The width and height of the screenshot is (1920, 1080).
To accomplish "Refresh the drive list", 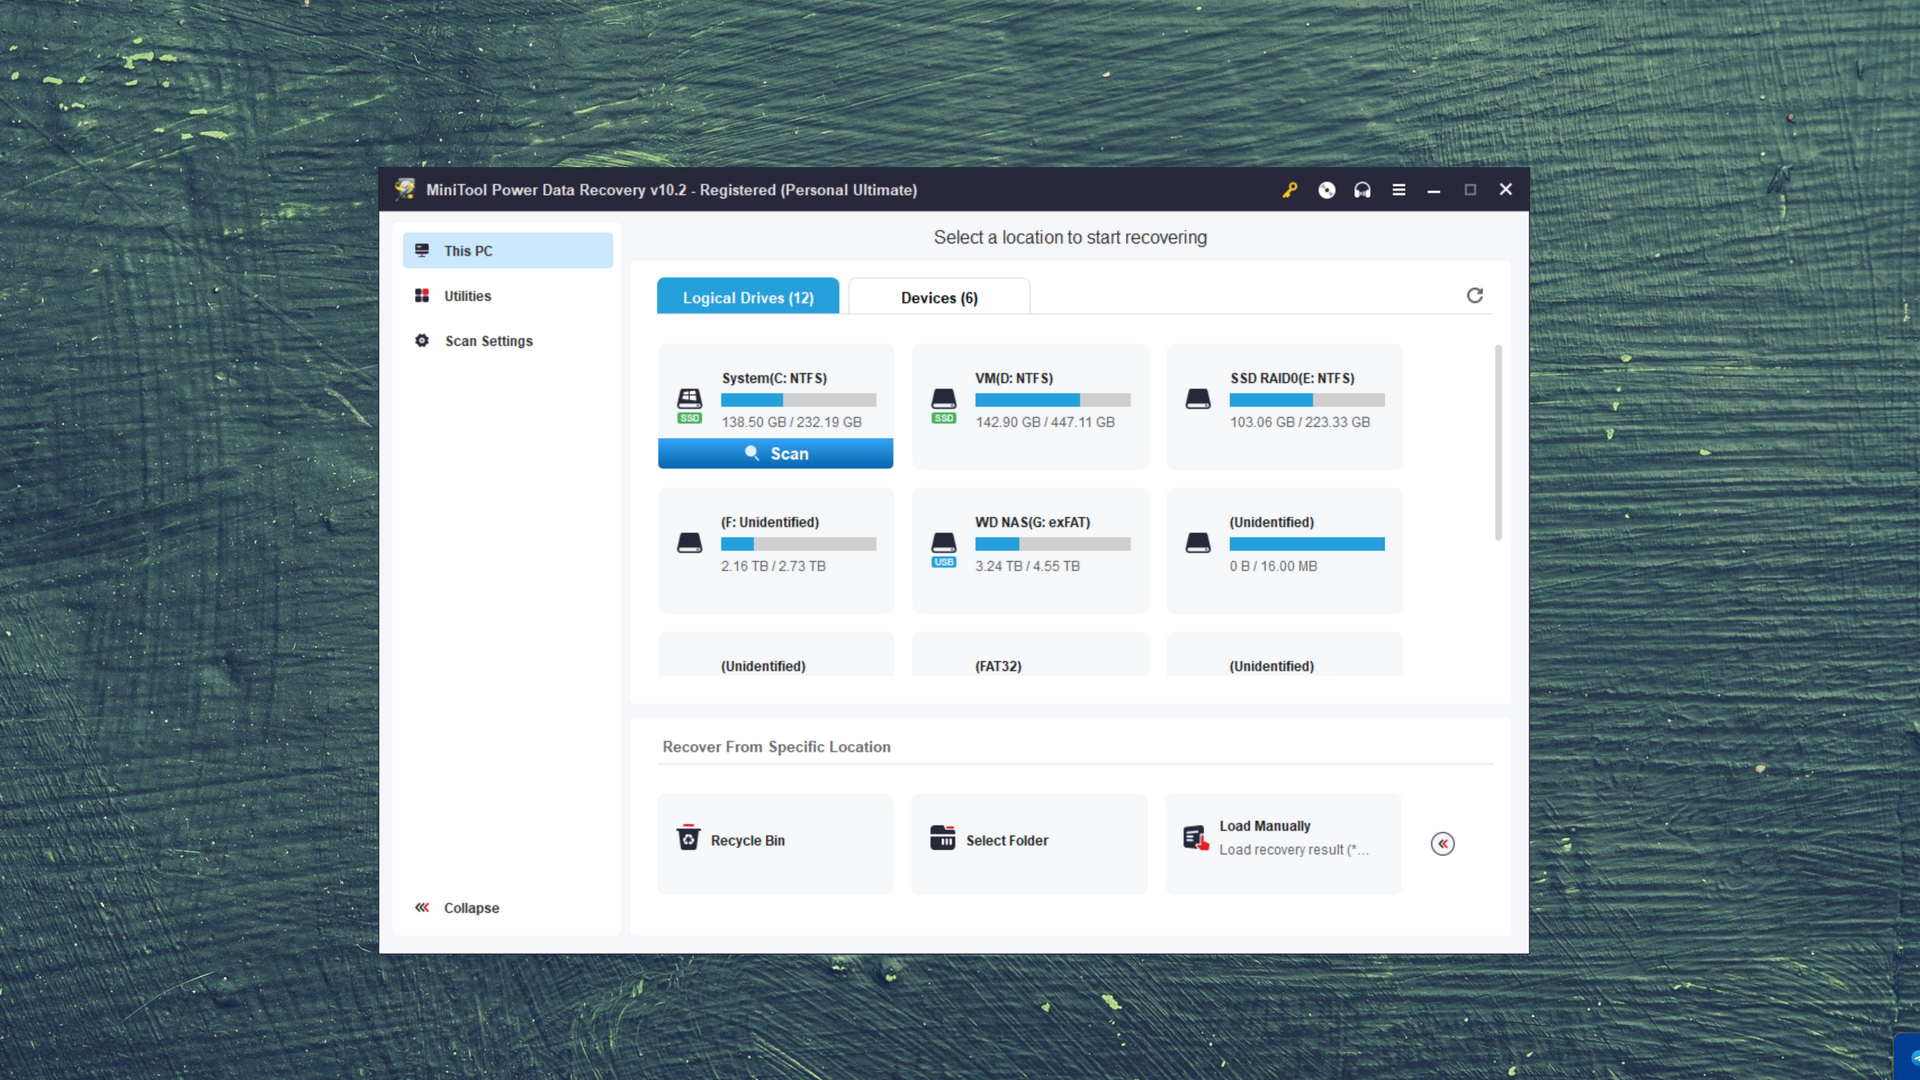I will coord(1475,295).
